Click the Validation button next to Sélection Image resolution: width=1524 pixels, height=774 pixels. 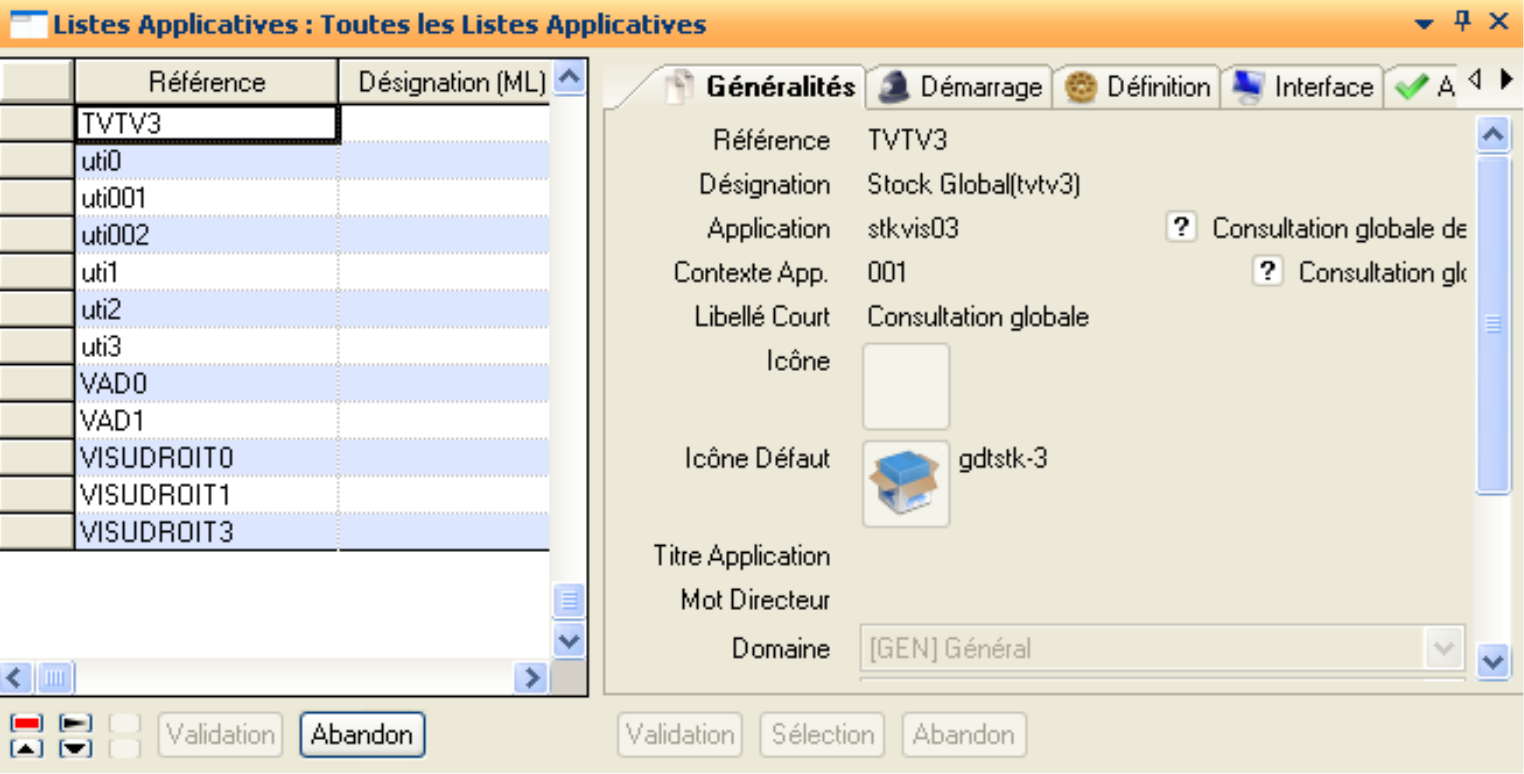680,735
